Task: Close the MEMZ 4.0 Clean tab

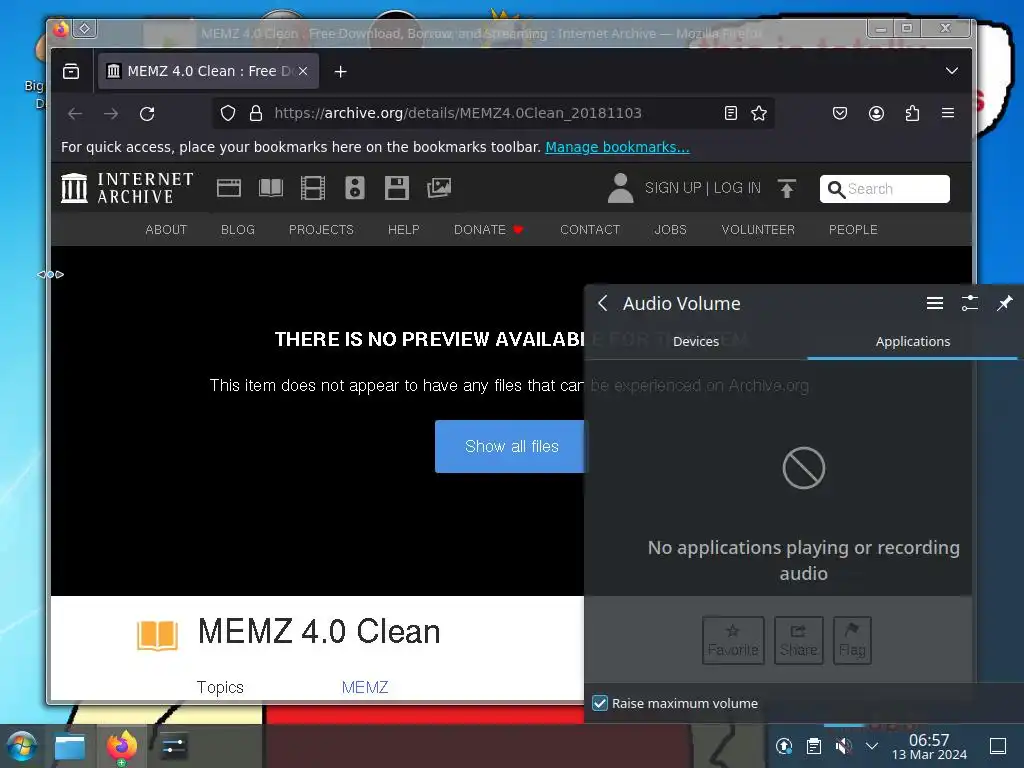Action: (303, 71)
